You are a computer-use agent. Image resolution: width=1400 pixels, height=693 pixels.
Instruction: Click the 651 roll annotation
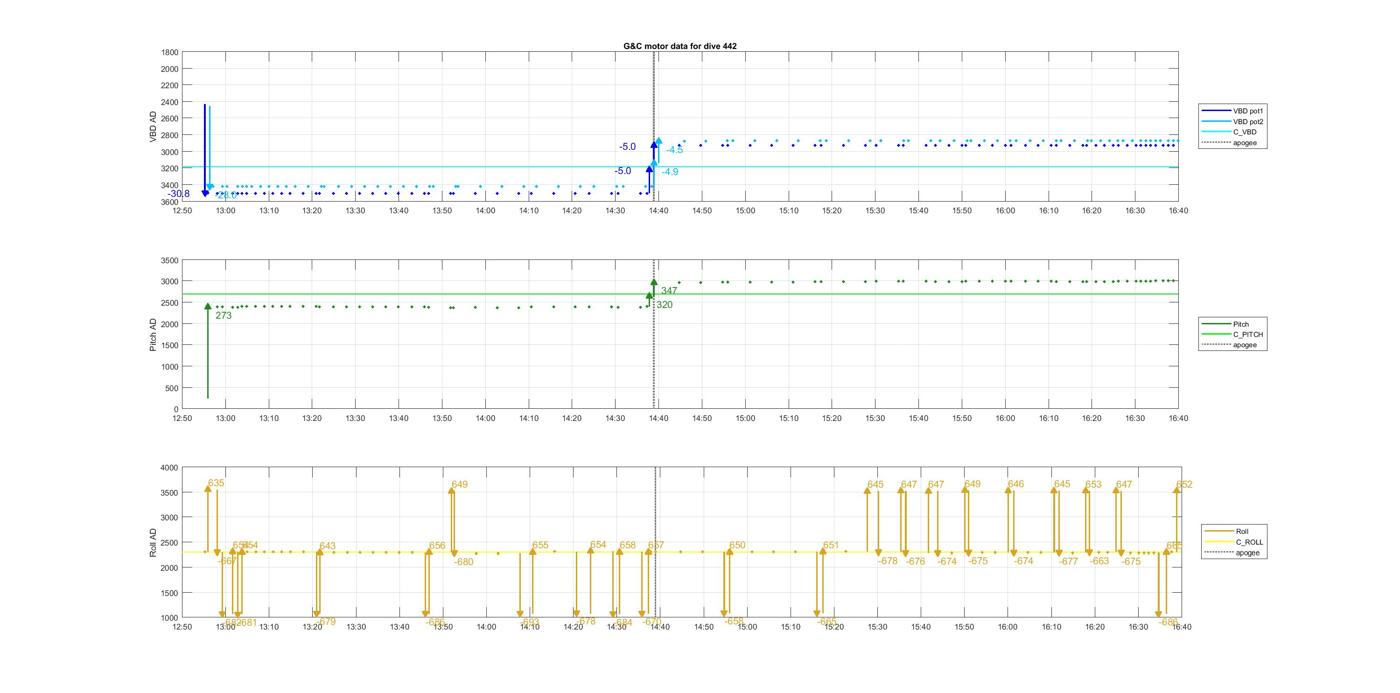pyautogui.click(x=831, y=545)
